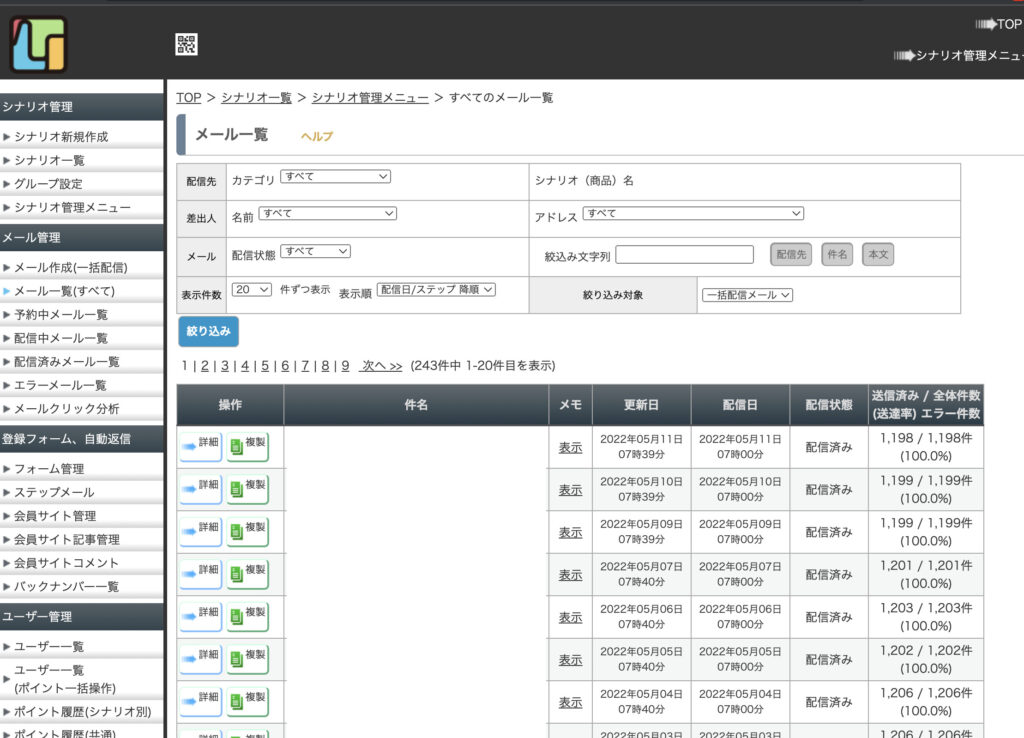Image resolution: width=1024 pixels, height=738 pixels.
Task: Click the 絞込み文字列 text input field
Action: click(684, 255)
